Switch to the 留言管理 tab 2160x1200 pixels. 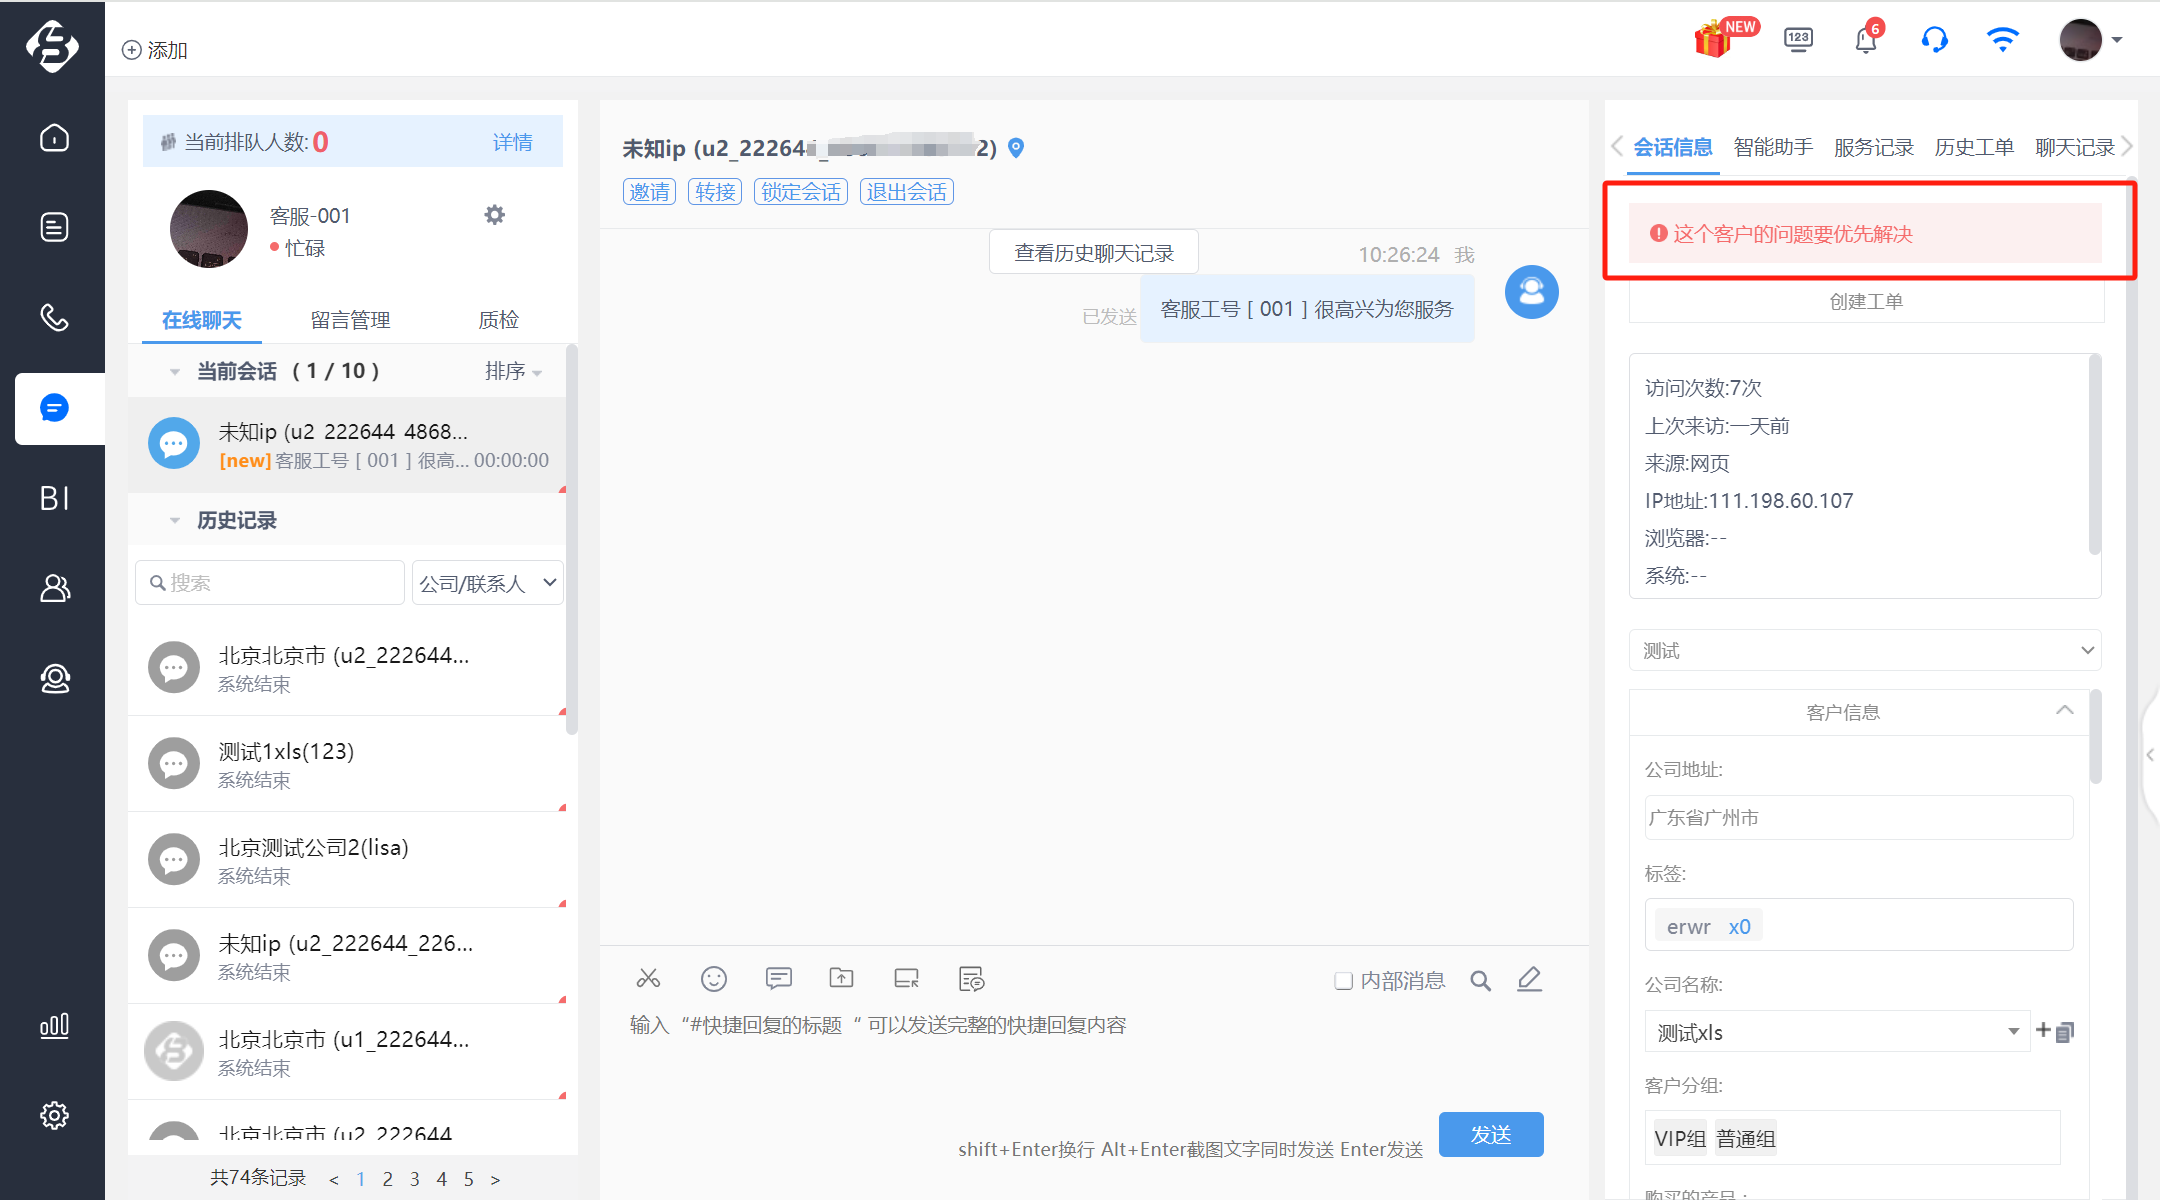350,320
